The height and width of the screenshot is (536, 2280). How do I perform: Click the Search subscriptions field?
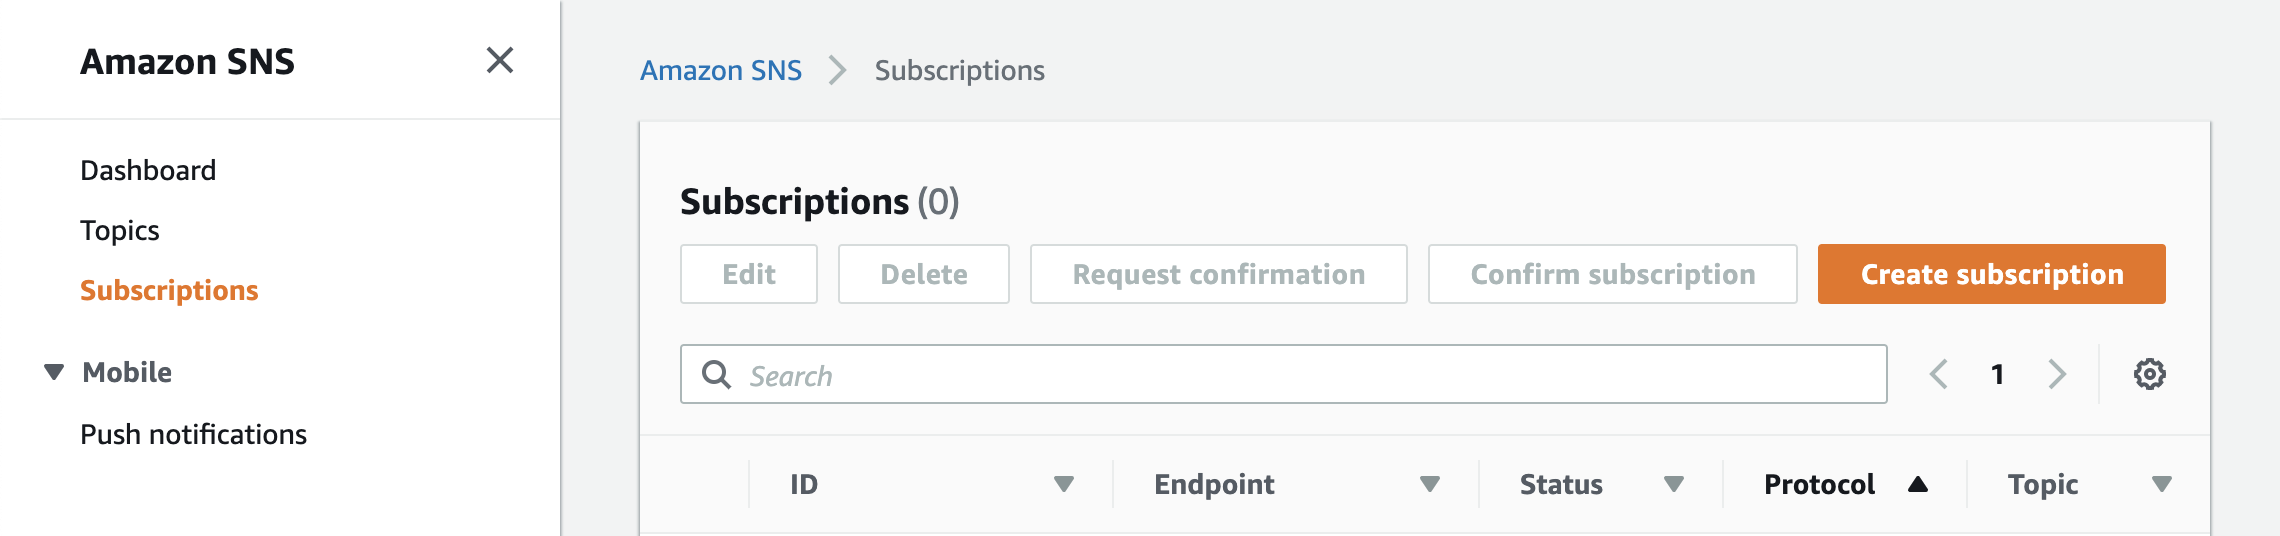(x=1300, y=375)
